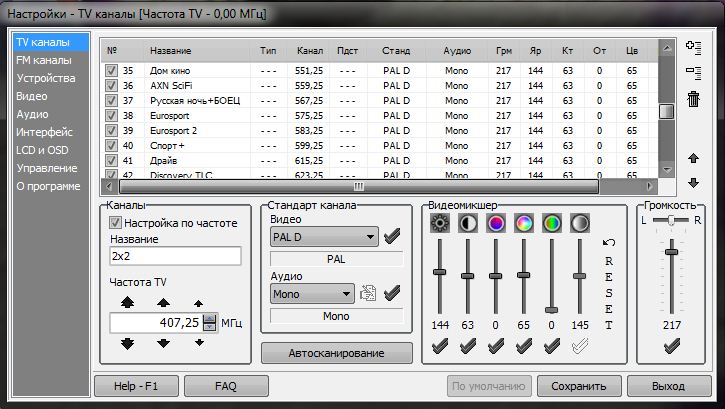The height and width of the screenshot is (409, 725).
Task: Click the Громкость L-R balance slider
Action: 671,220
